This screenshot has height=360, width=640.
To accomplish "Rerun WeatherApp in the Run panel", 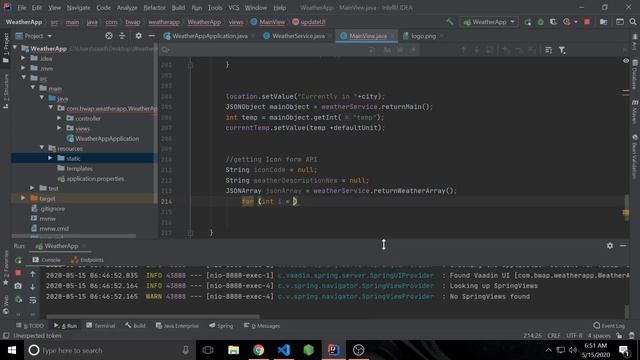I will coord(18,260).
